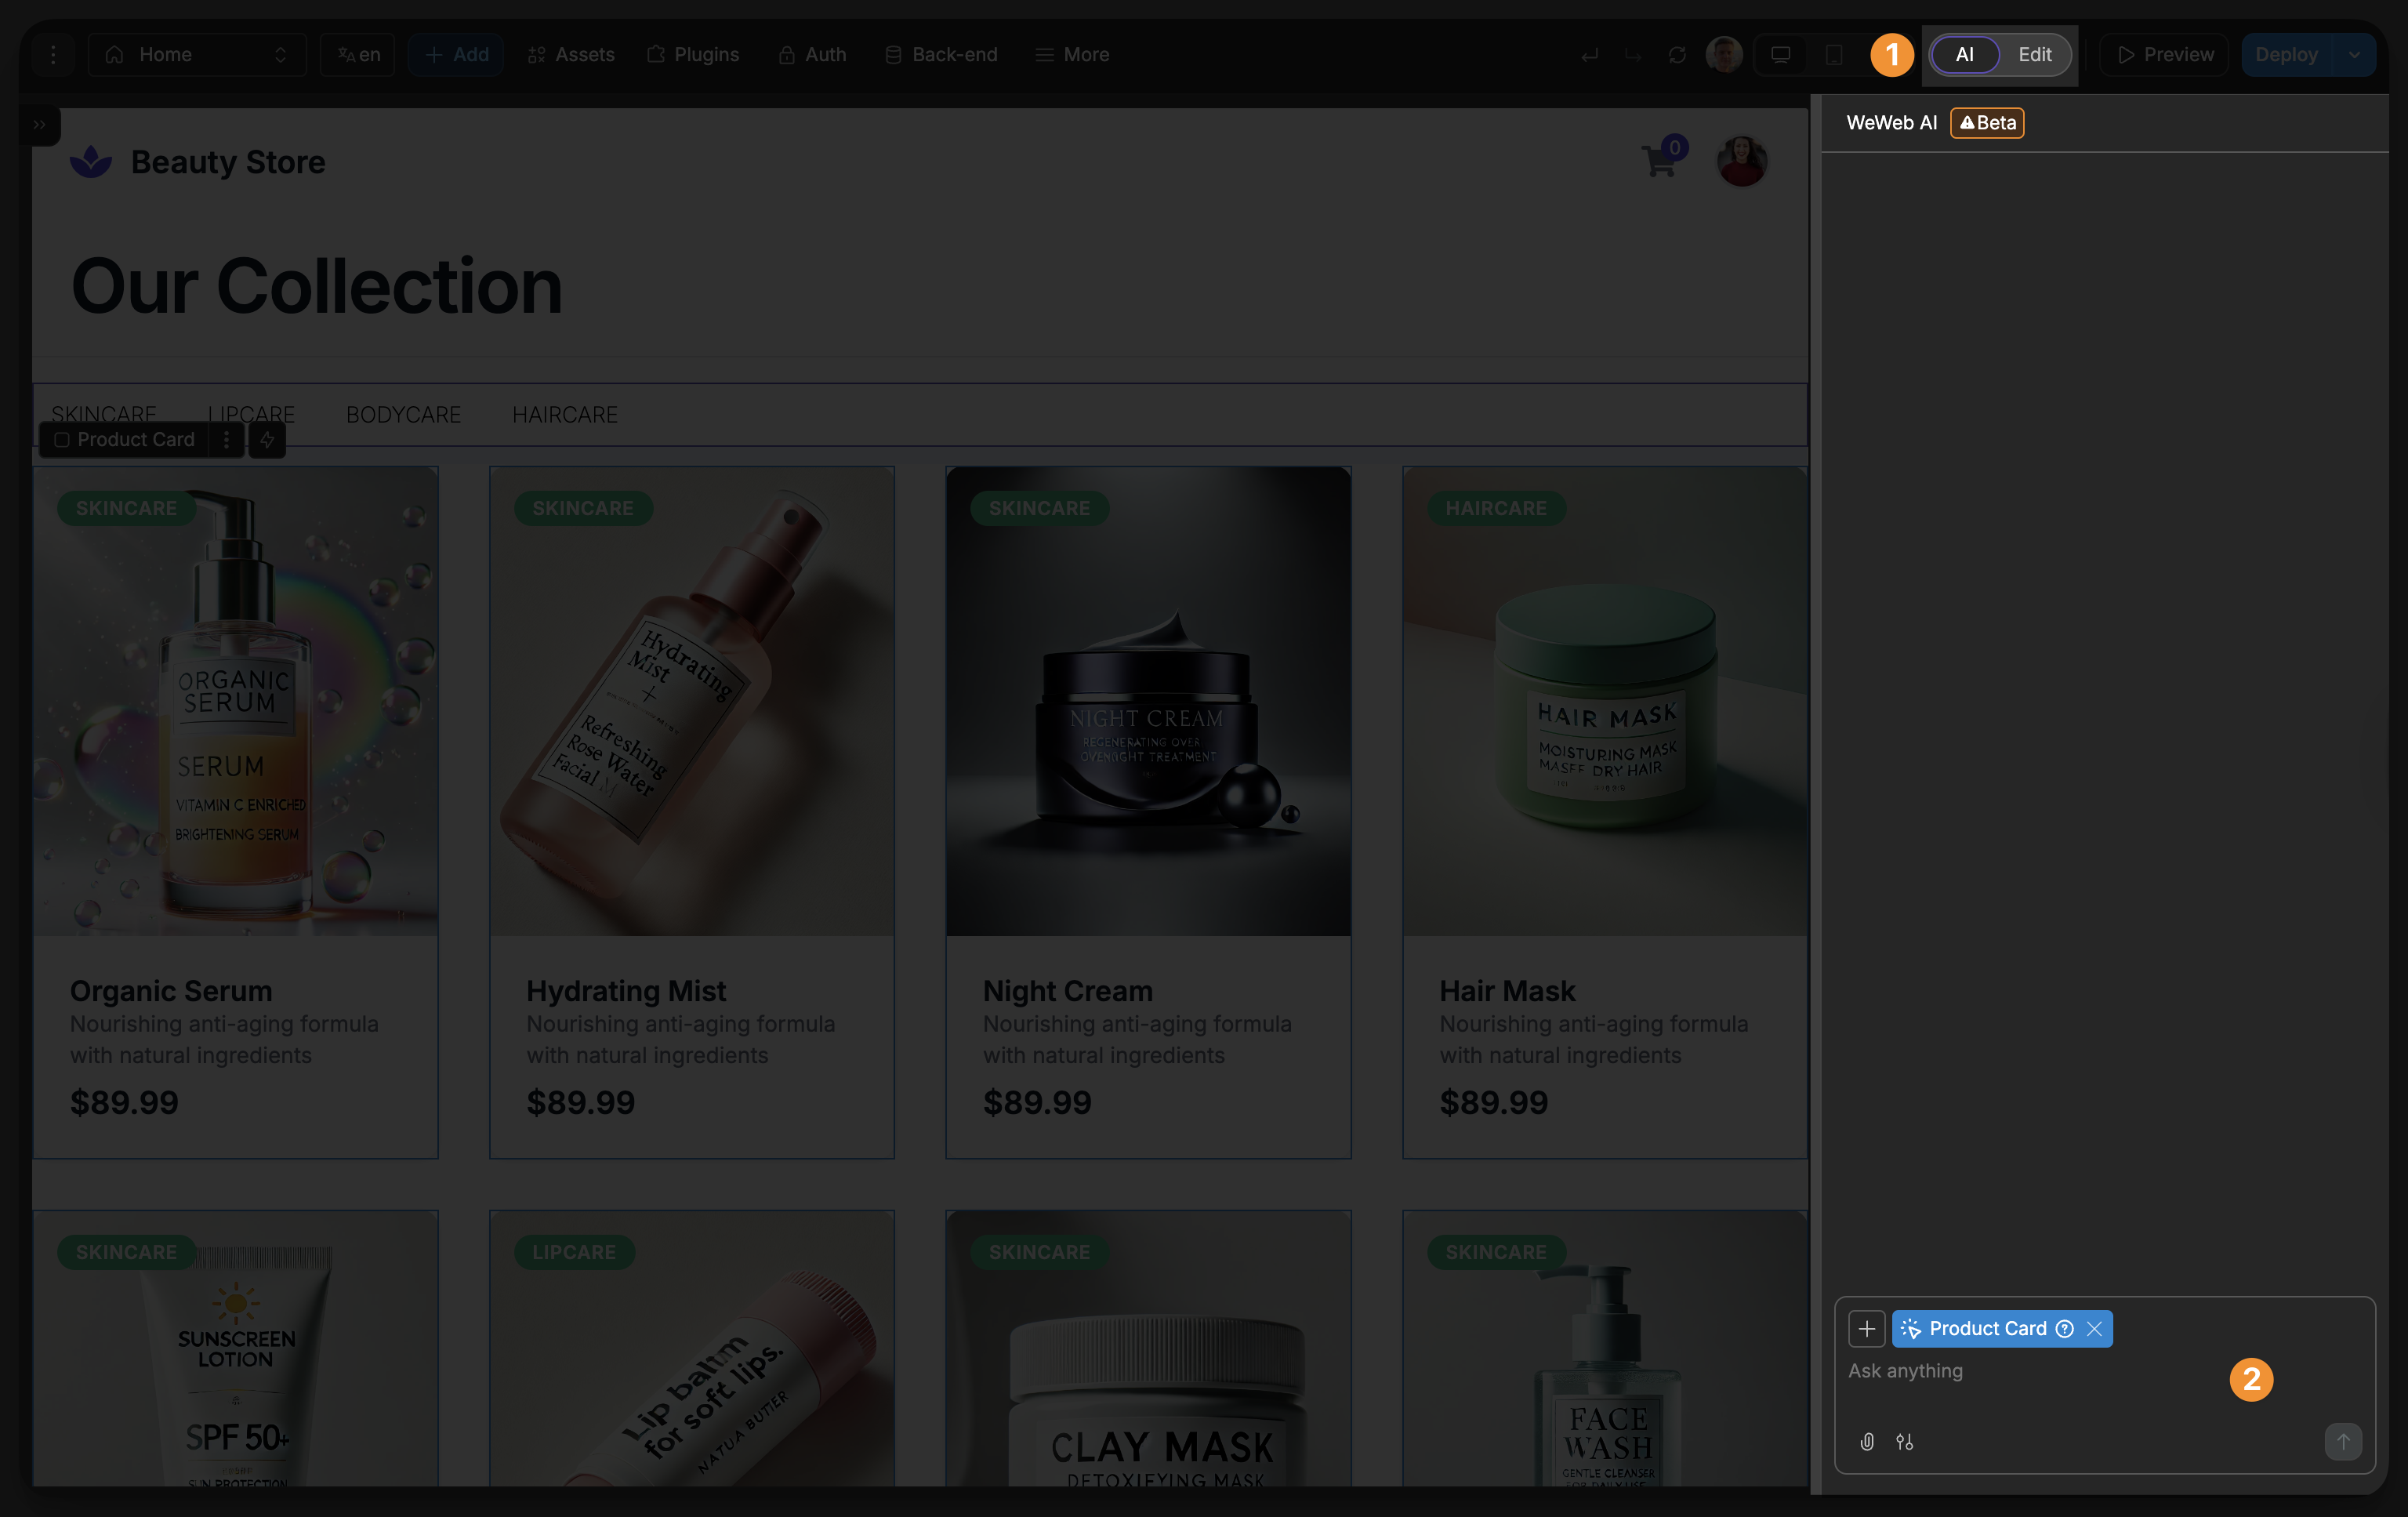Open AI chat settings sliders icon
Screen dimensions: 2408x1517
click(x=1906, y=1441)
